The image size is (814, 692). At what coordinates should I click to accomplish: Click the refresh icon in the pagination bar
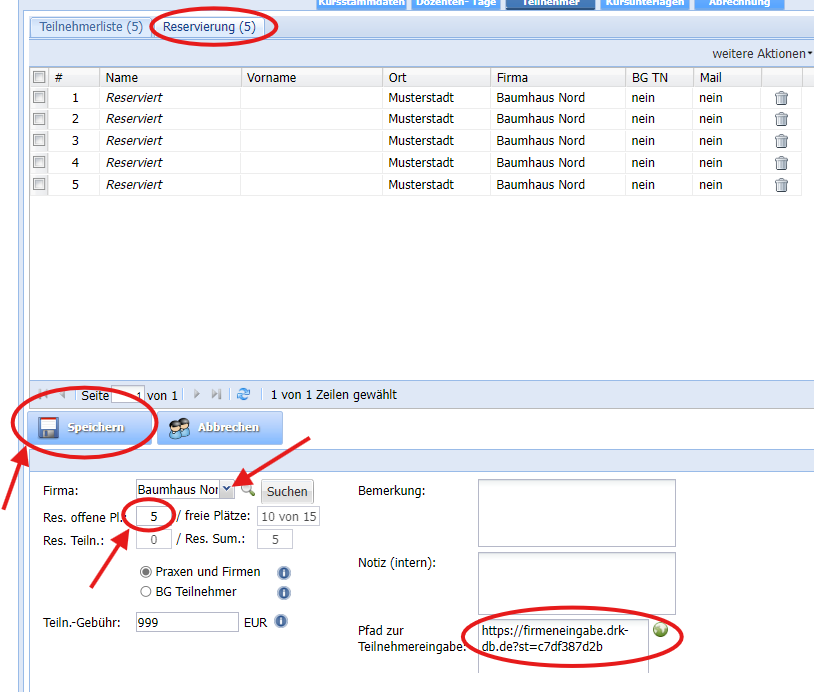243,394
